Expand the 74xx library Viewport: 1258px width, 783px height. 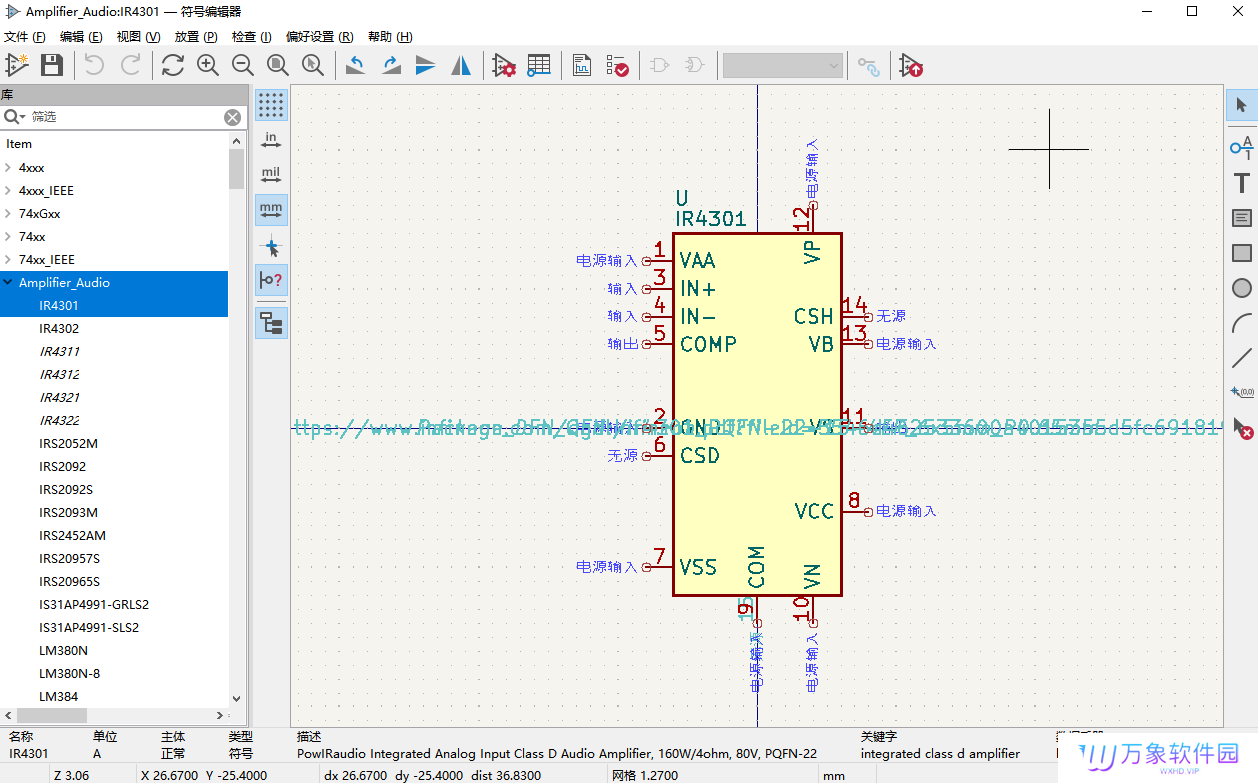click(x=9, y=237)
